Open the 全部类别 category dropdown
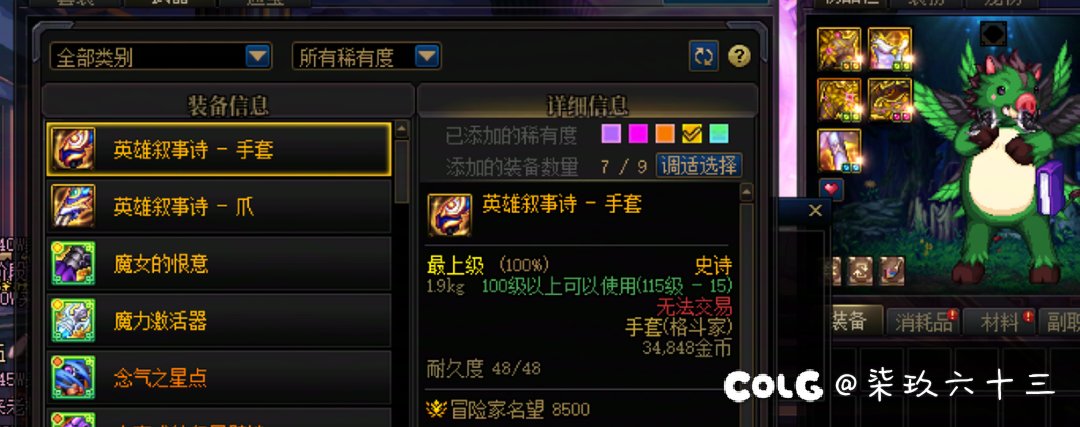 click(x=161, y=56)
